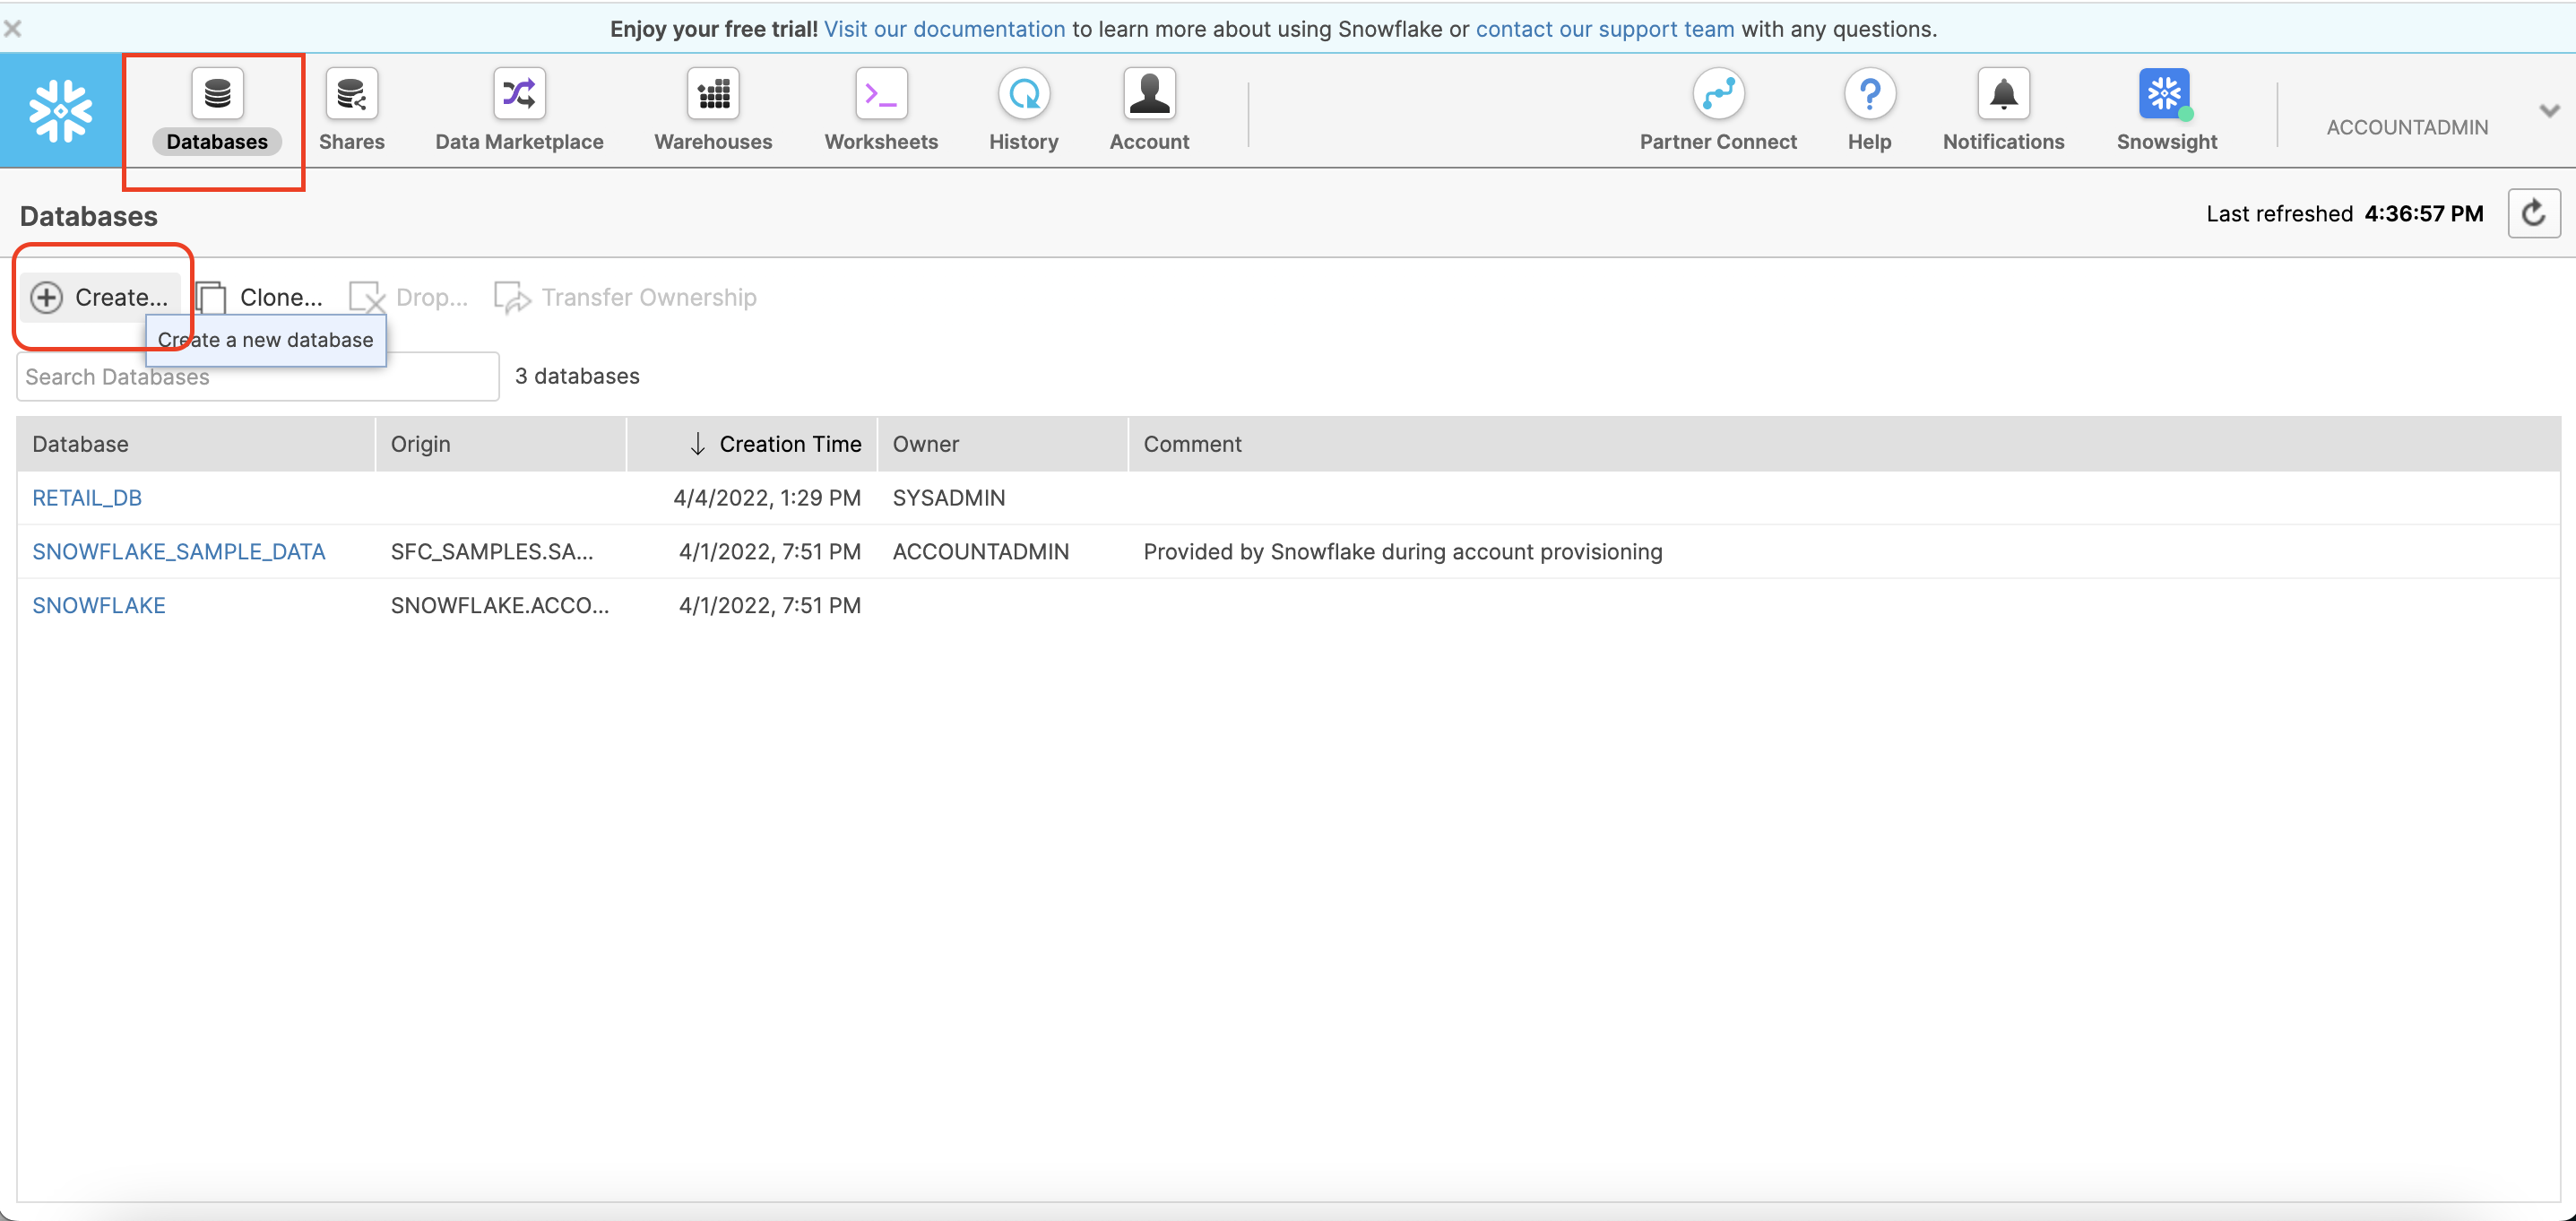
Task: Open the Partner Connect icon
Action: tap(1718, 94)
